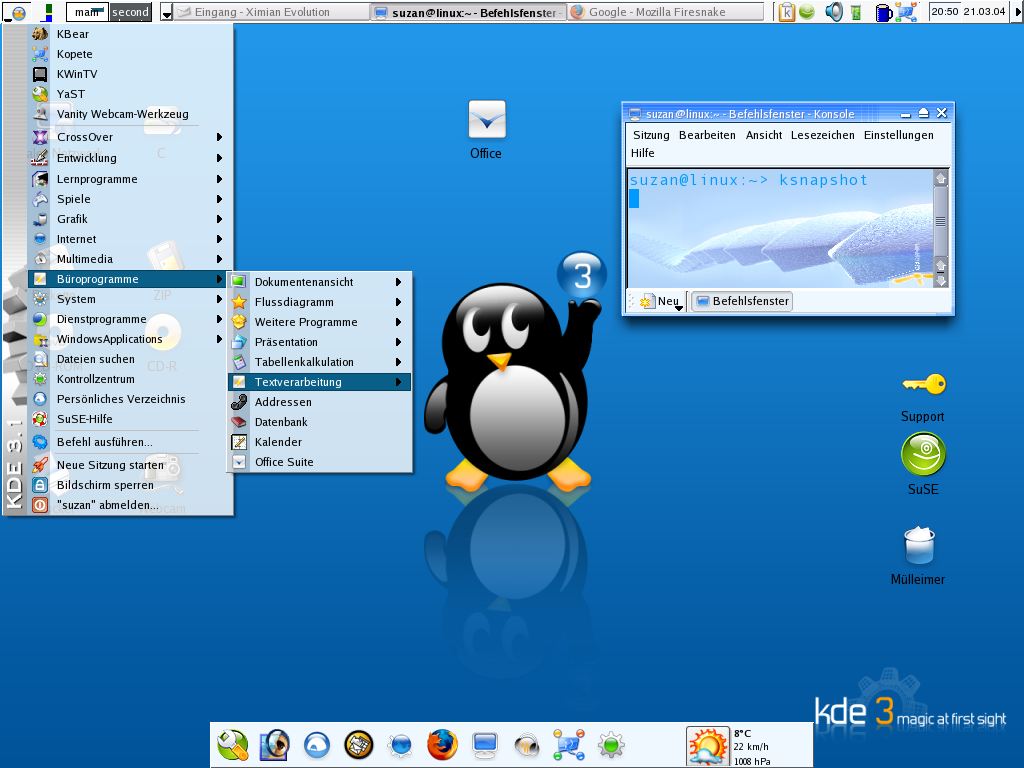The width and height of the screenshot is (1024, 768).
Task: Launch the headphones audio player icon in dock
Action: pos(526,744)
